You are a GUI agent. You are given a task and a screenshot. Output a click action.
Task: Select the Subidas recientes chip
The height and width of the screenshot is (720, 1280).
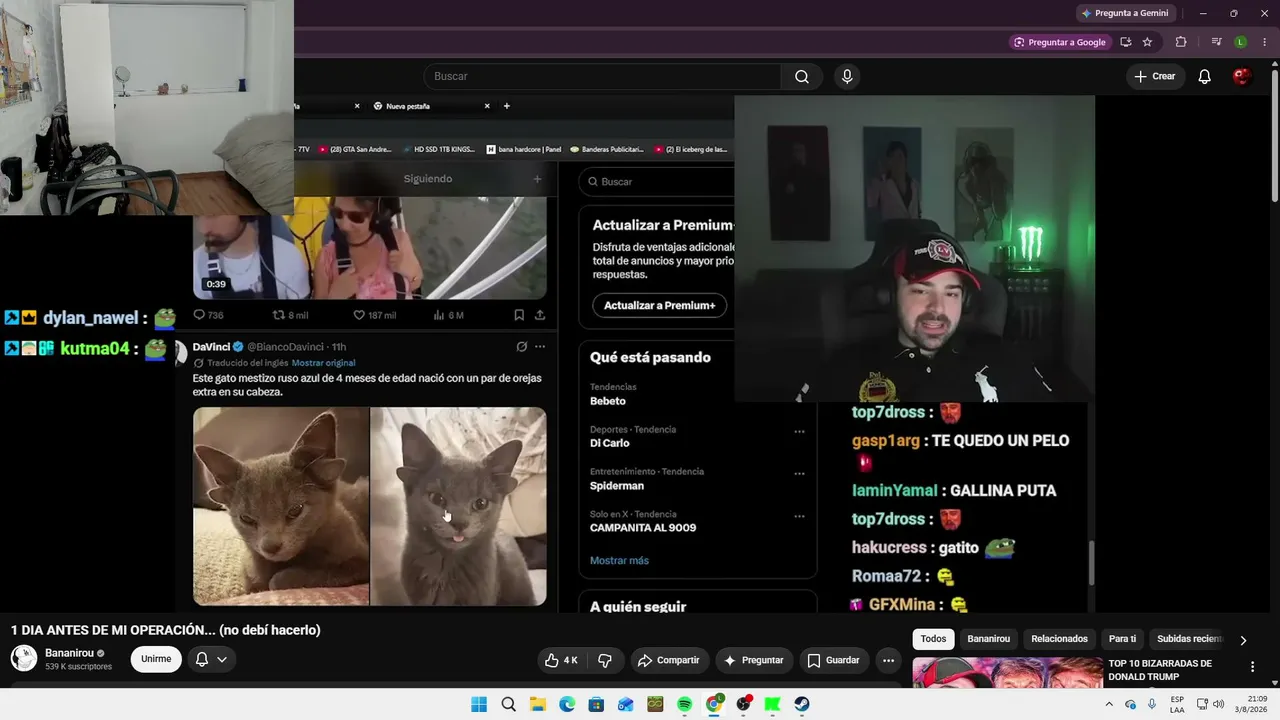pos(1188,639)
